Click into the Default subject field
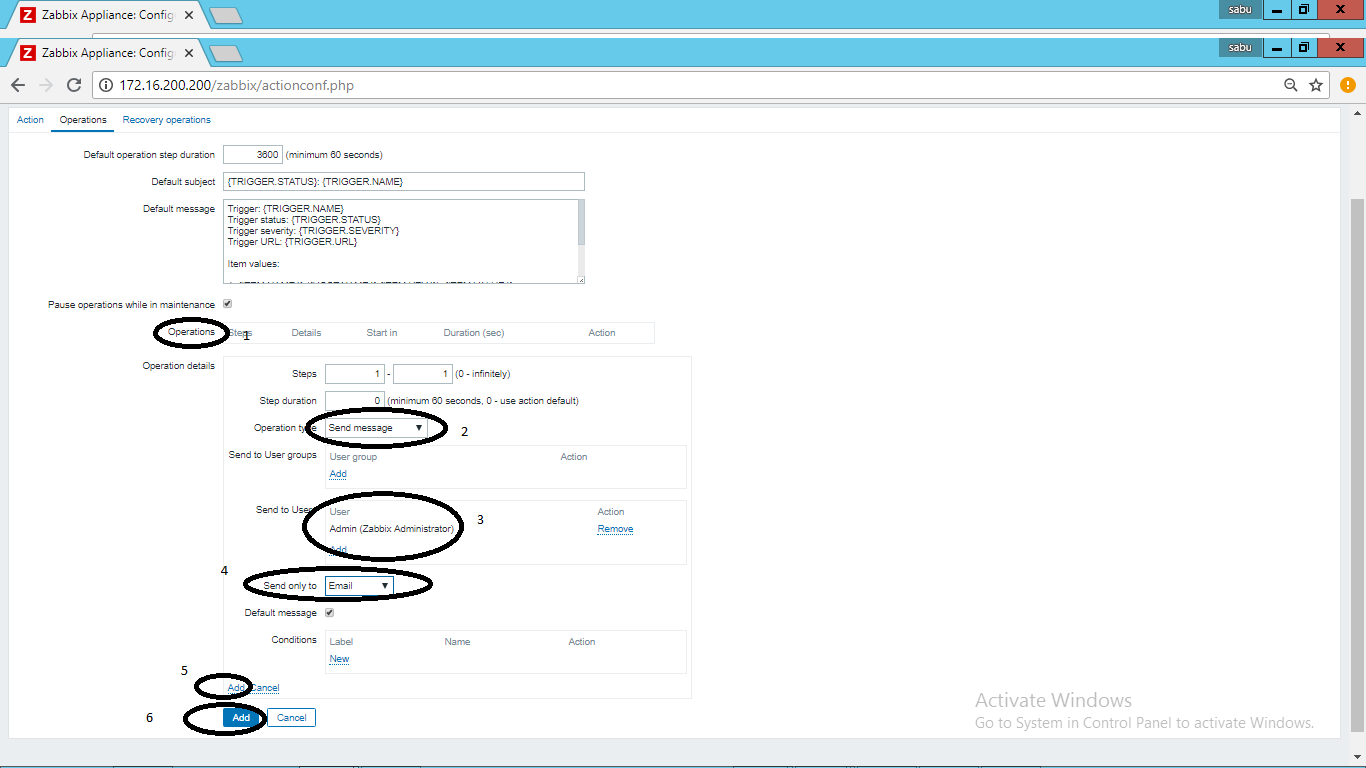The width and height of the screenshot is (1366, 768). (404, 182)
